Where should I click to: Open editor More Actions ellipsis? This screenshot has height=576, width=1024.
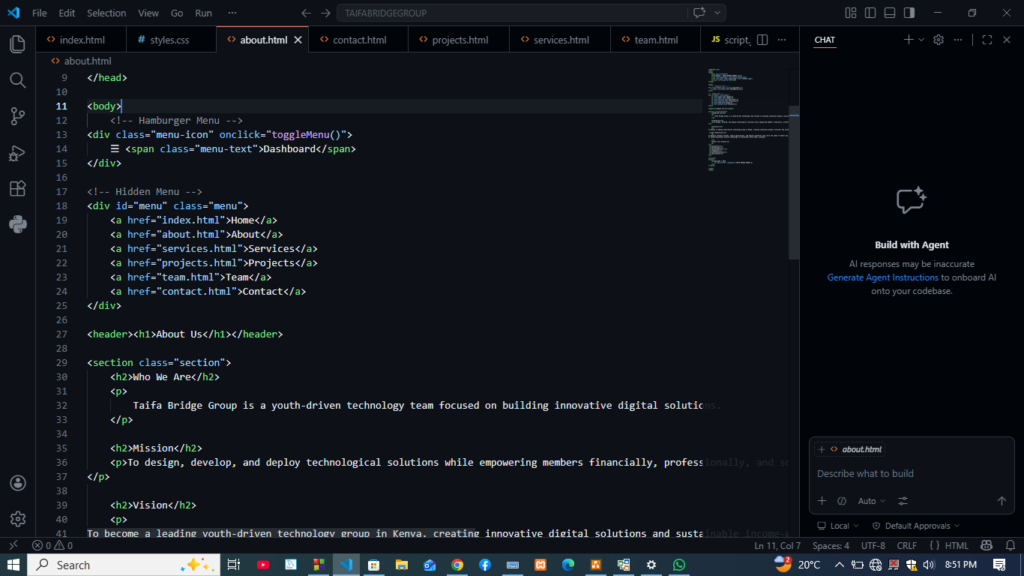(x=782, y=40)
